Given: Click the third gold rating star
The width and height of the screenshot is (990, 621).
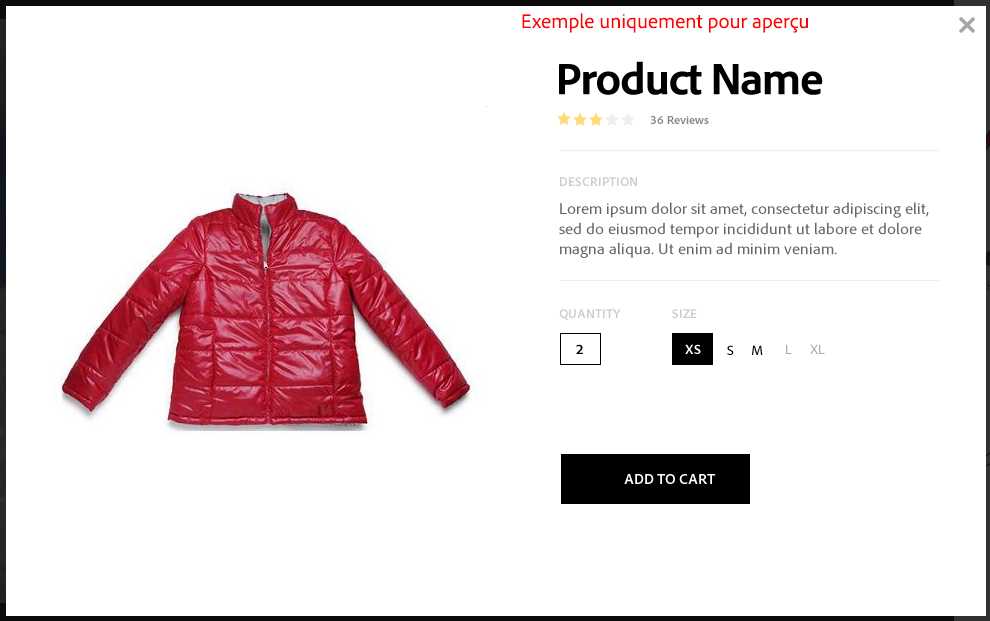Looking at the screenshot, I should tap(595, 119).
